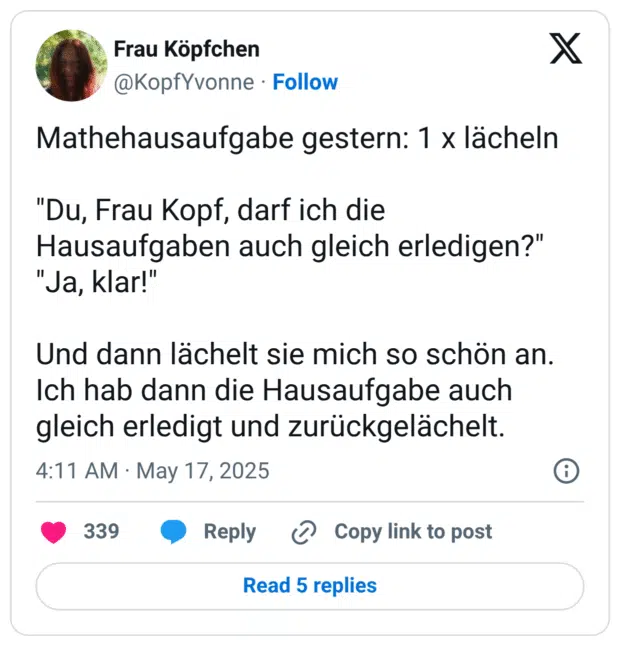Click the X logo

pyautogui.click(x=565, y=48)
